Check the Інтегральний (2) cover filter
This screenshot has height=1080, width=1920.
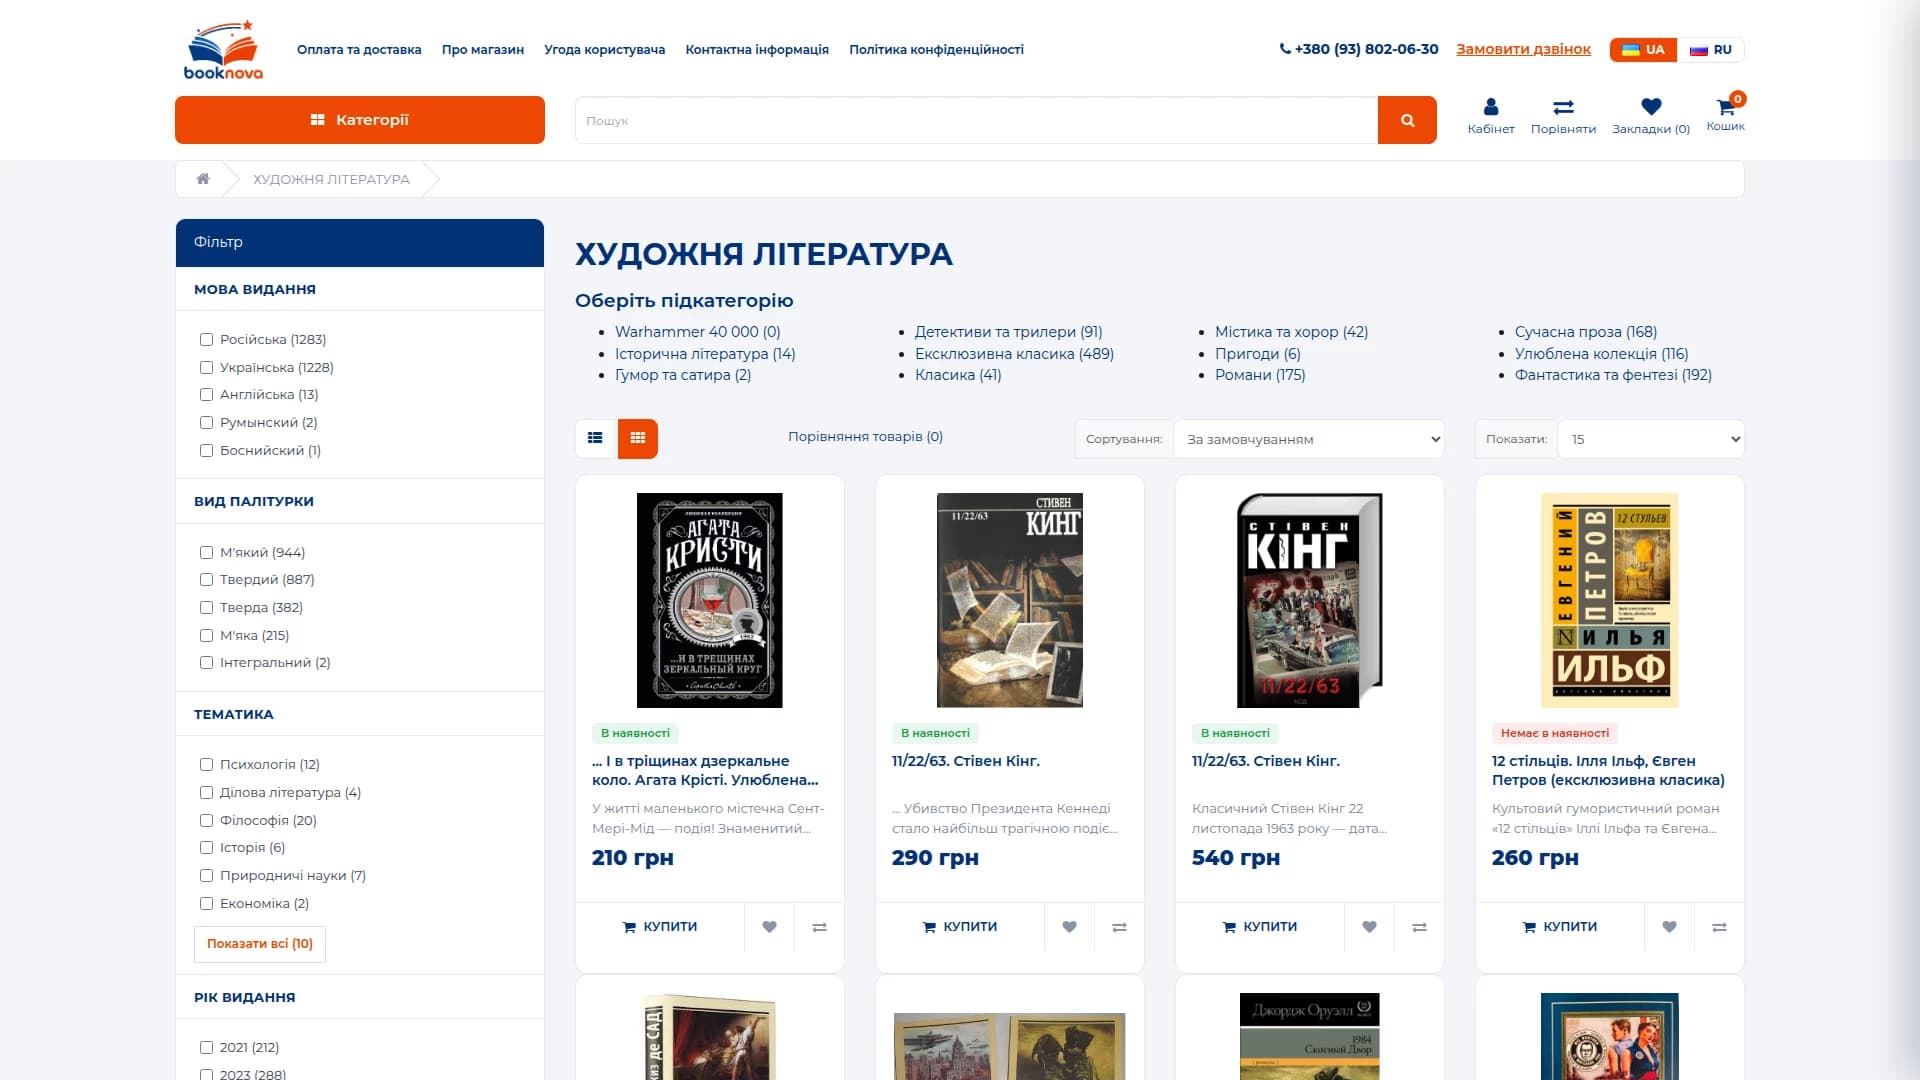point(206,663)
